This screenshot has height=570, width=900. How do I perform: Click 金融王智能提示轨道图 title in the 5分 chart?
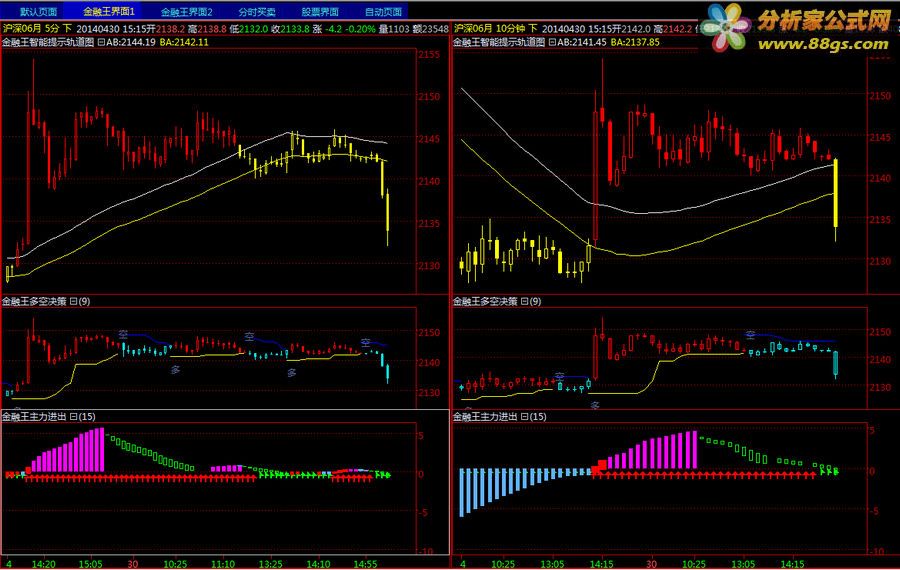click(x=48, y=42)
